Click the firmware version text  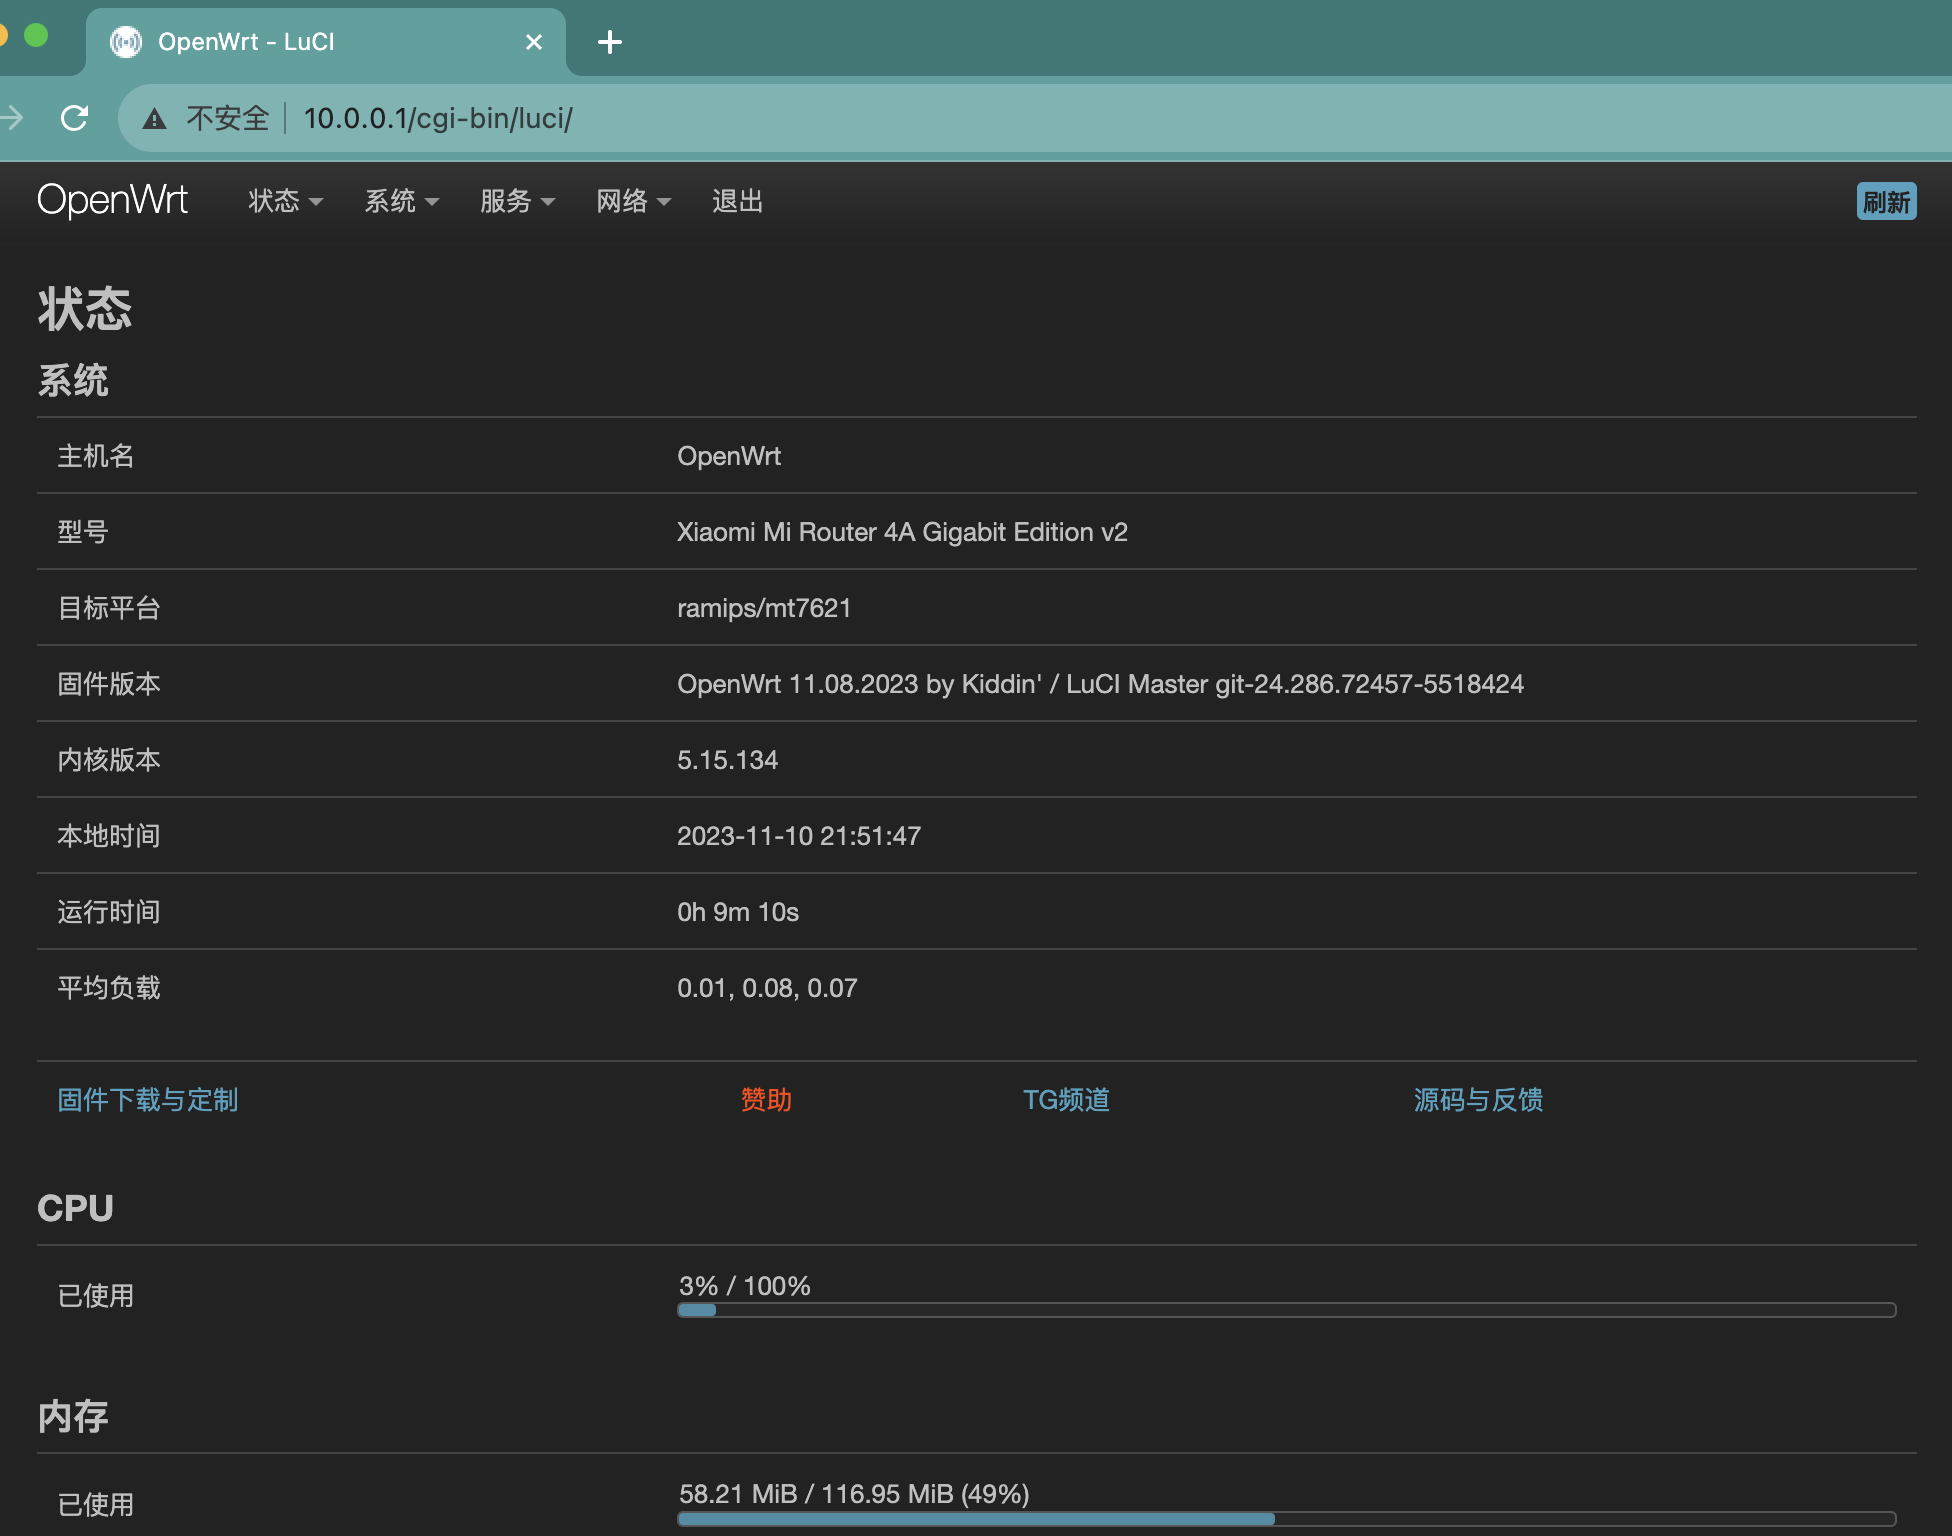1100,684
